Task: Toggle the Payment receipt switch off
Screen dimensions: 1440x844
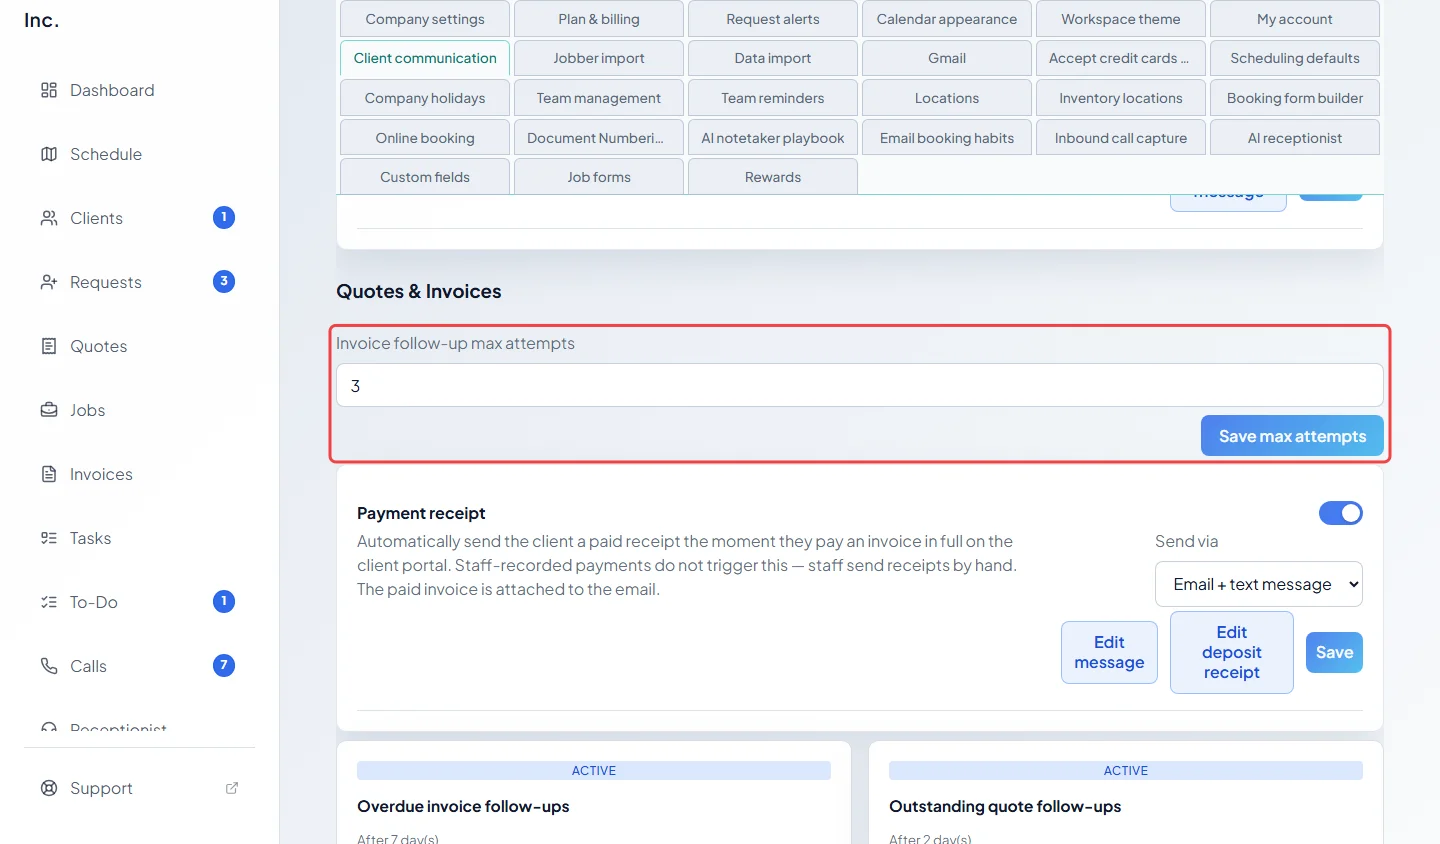Action: click(x=1341, y=513)
